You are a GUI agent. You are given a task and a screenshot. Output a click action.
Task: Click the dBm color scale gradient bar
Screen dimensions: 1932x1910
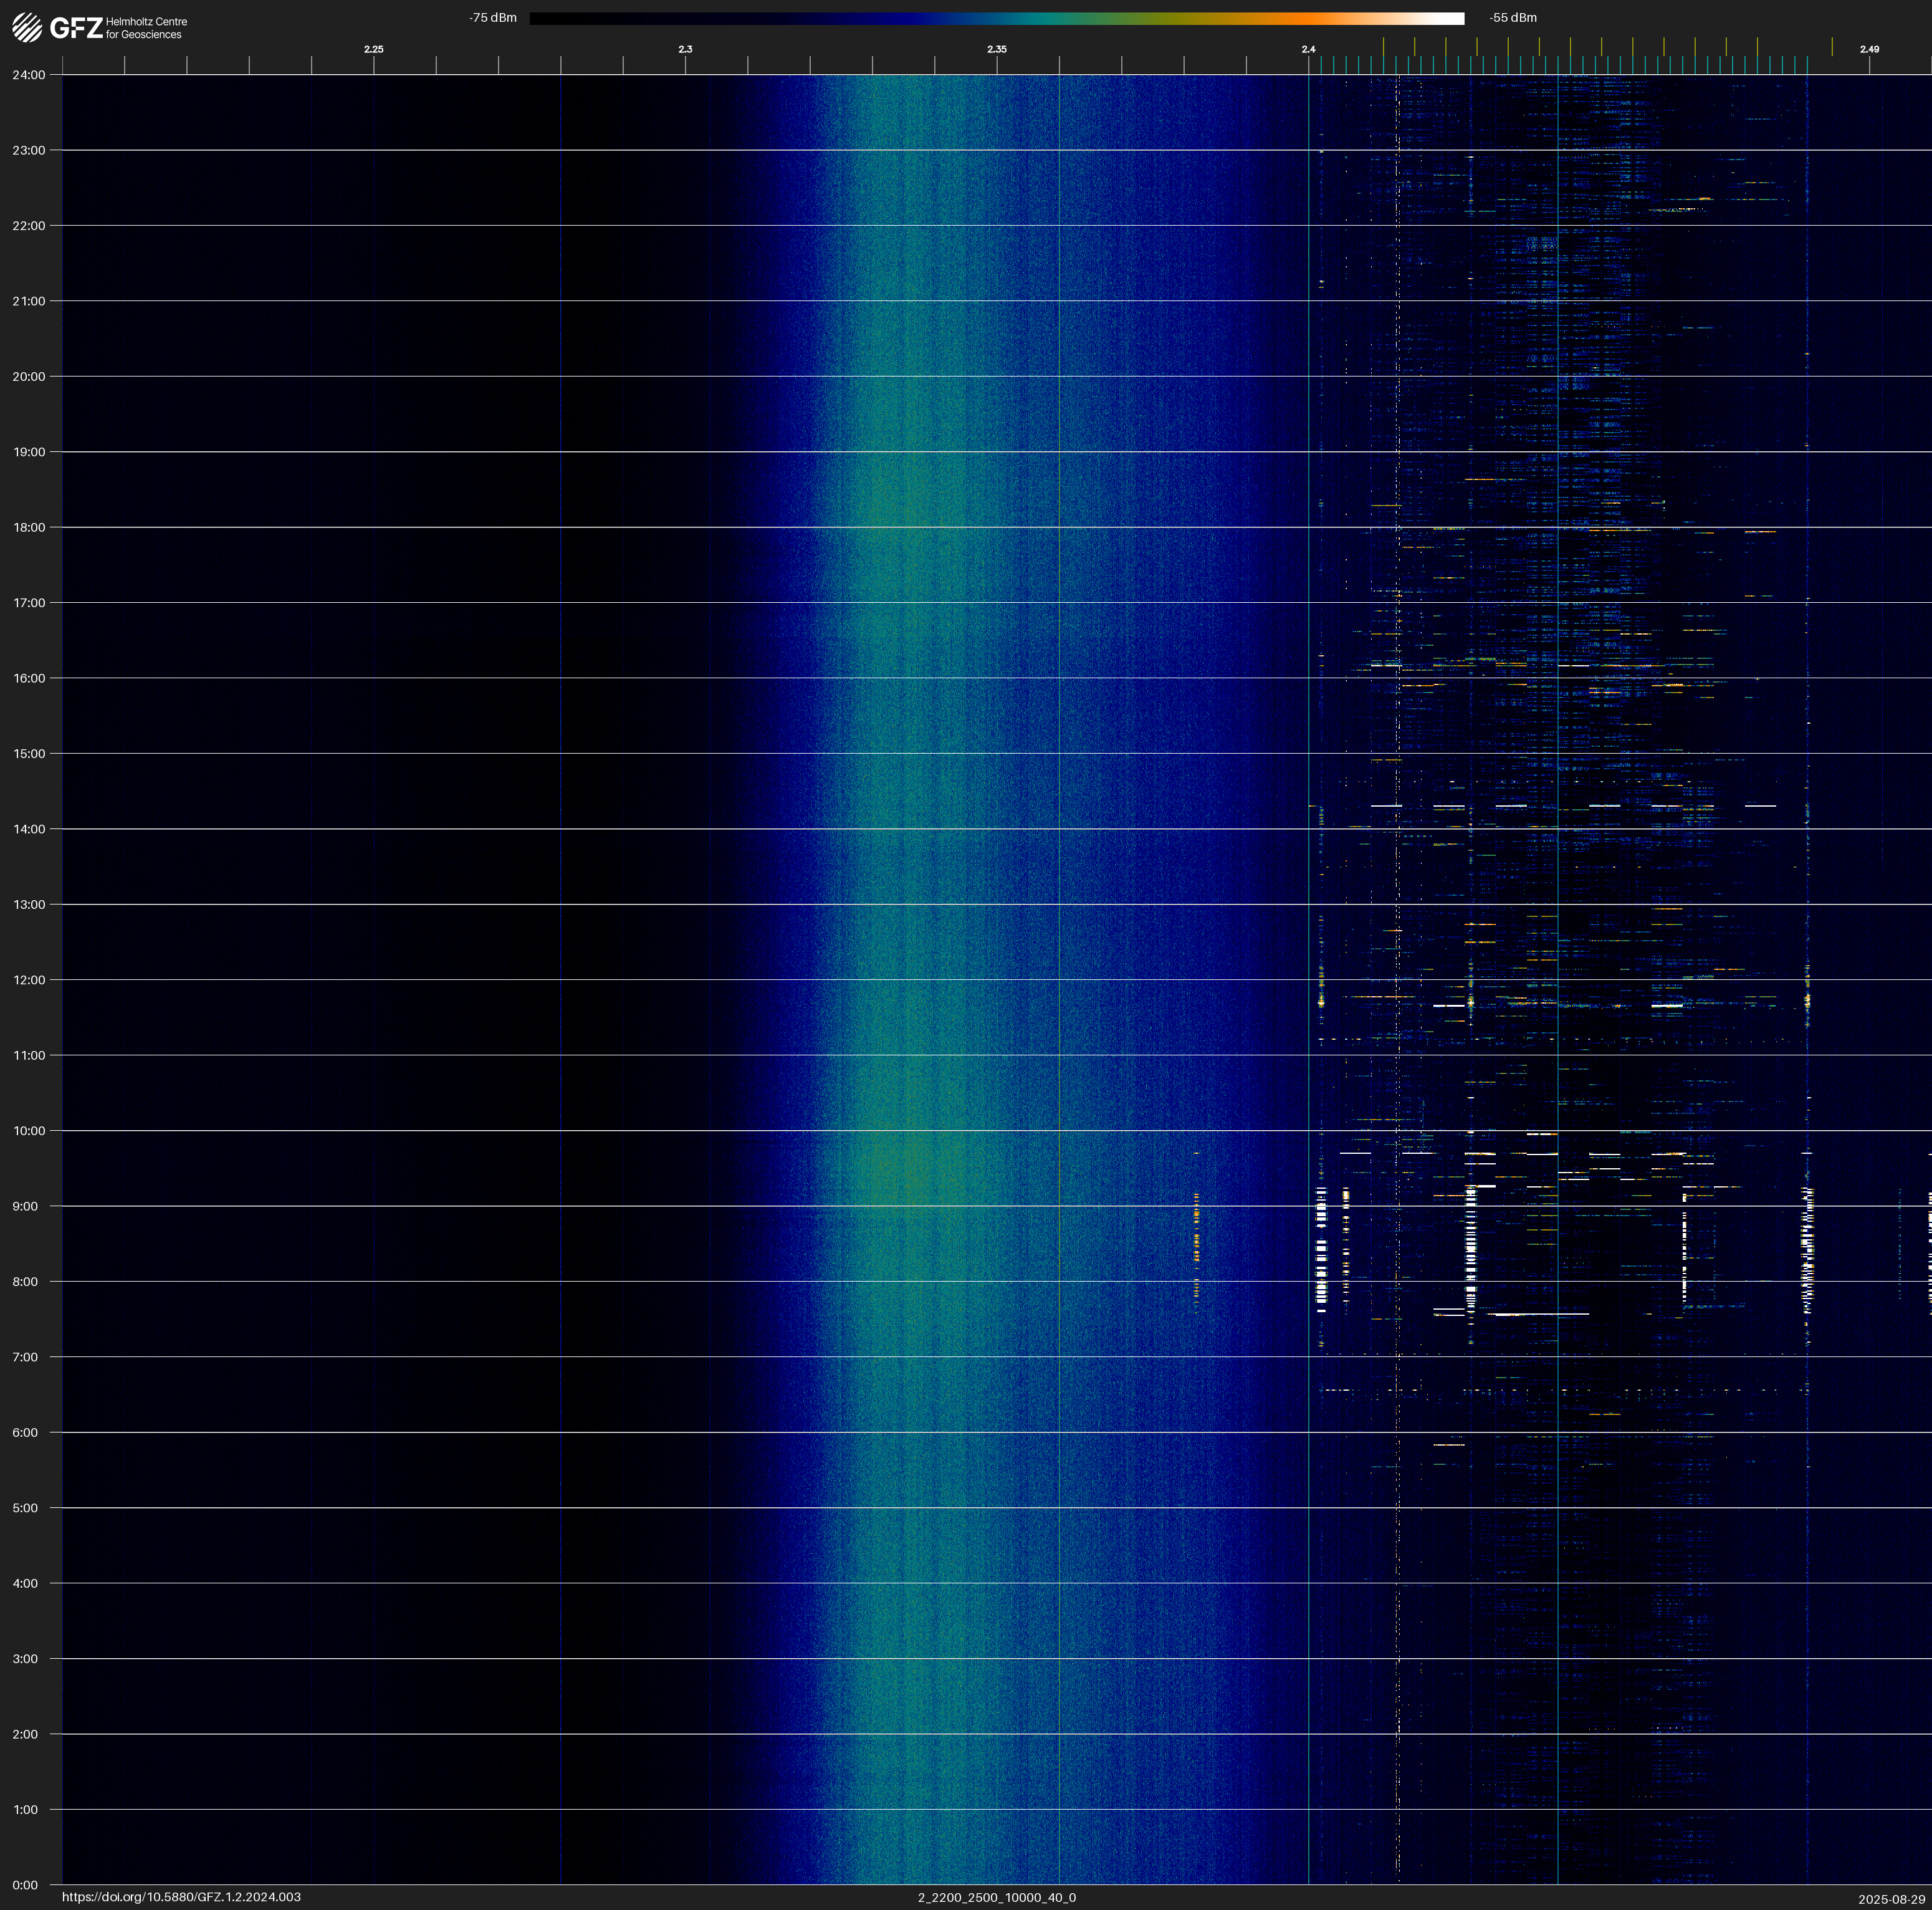click(x=996, y=18)
